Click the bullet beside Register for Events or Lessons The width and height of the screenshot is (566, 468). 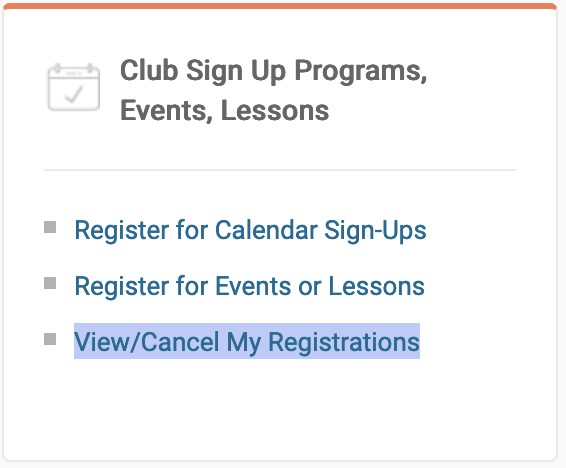click(x=50, y=283)
